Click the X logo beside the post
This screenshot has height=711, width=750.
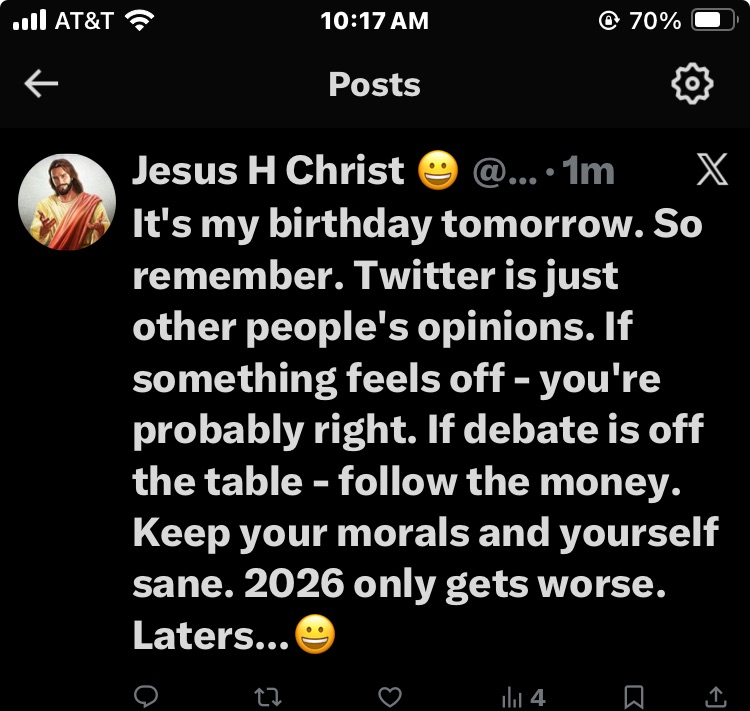(710, 173)
